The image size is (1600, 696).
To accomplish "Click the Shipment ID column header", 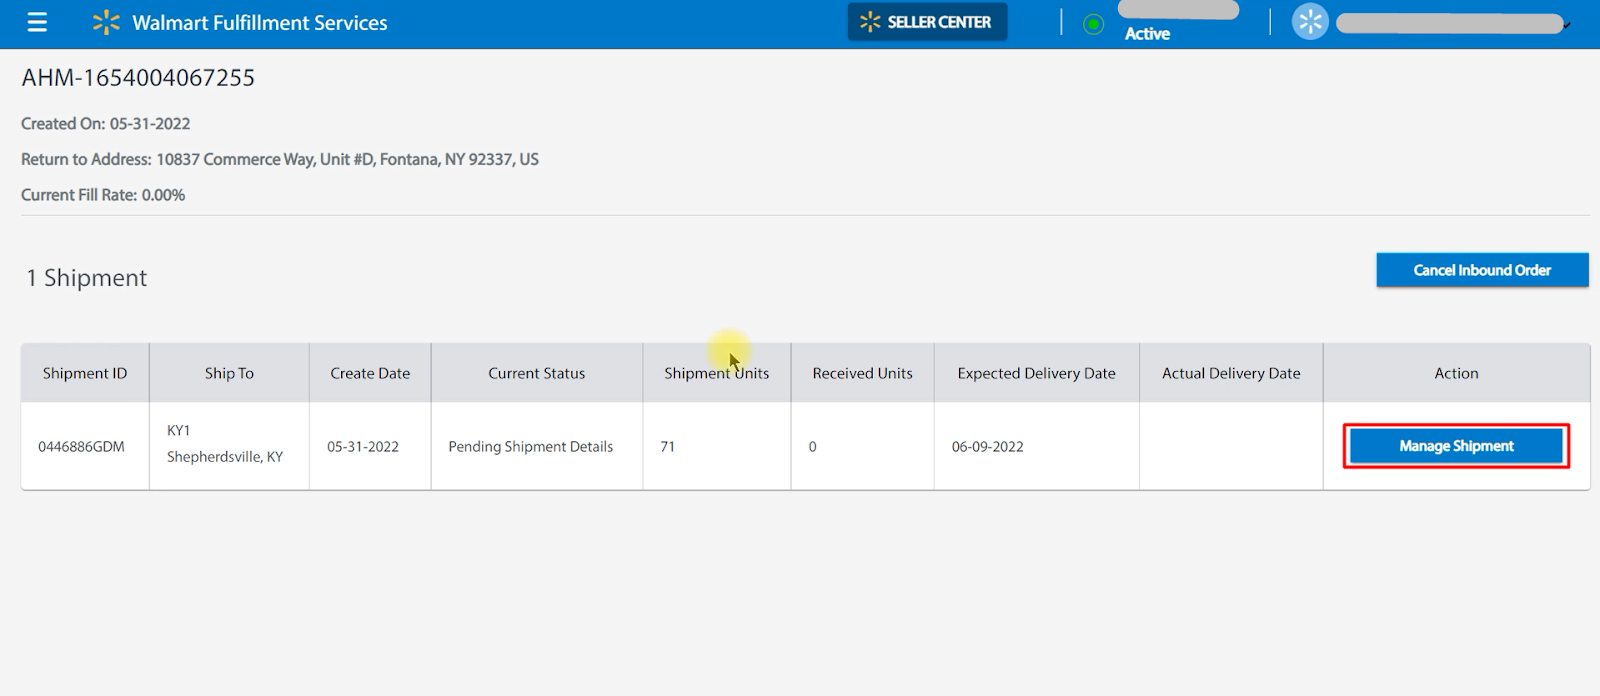I will click(85, 373).
